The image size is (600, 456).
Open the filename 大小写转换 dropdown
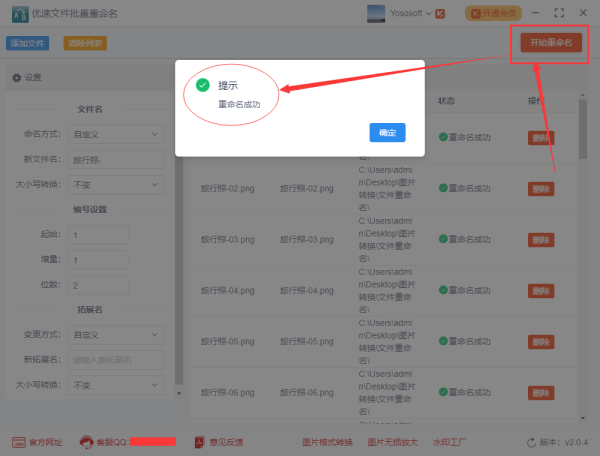116,185
